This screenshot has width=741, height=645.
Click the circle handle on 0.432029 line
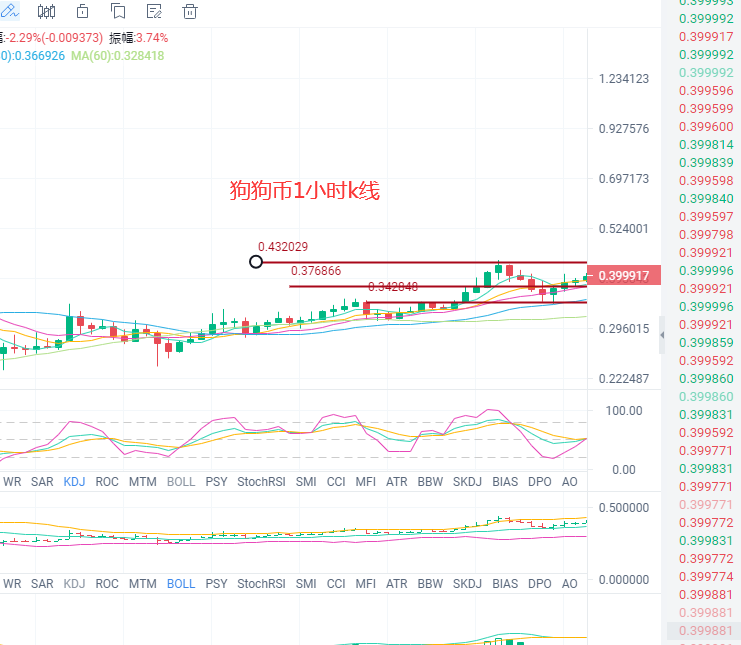256,262
